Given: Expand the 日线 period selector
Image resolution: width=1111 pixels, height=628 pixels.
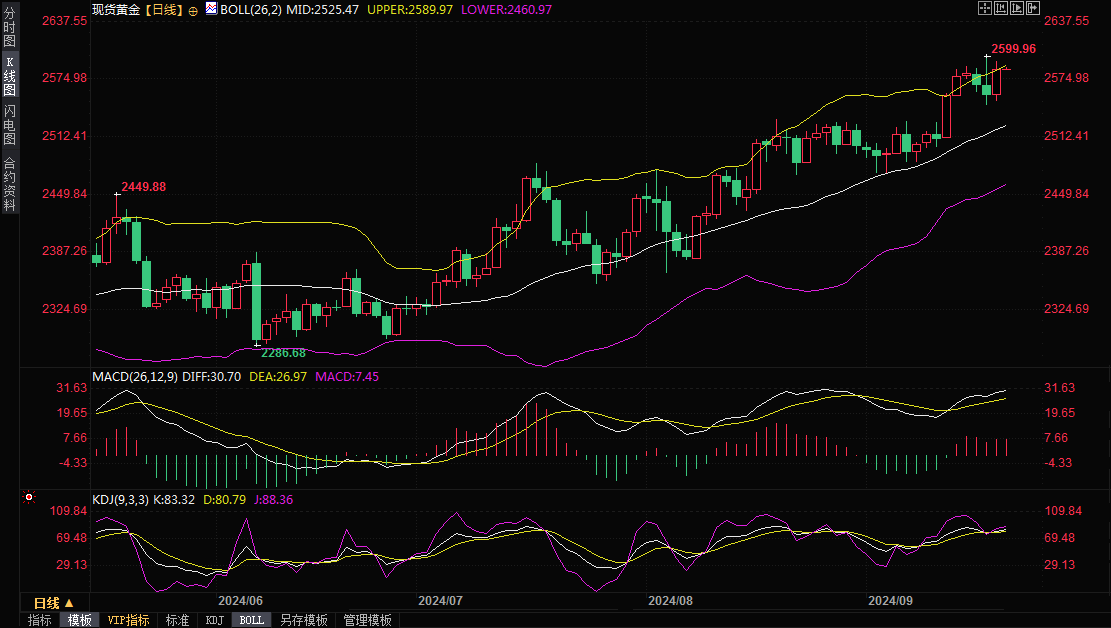Looking at the screenshot, I should [x=53, y=603].
